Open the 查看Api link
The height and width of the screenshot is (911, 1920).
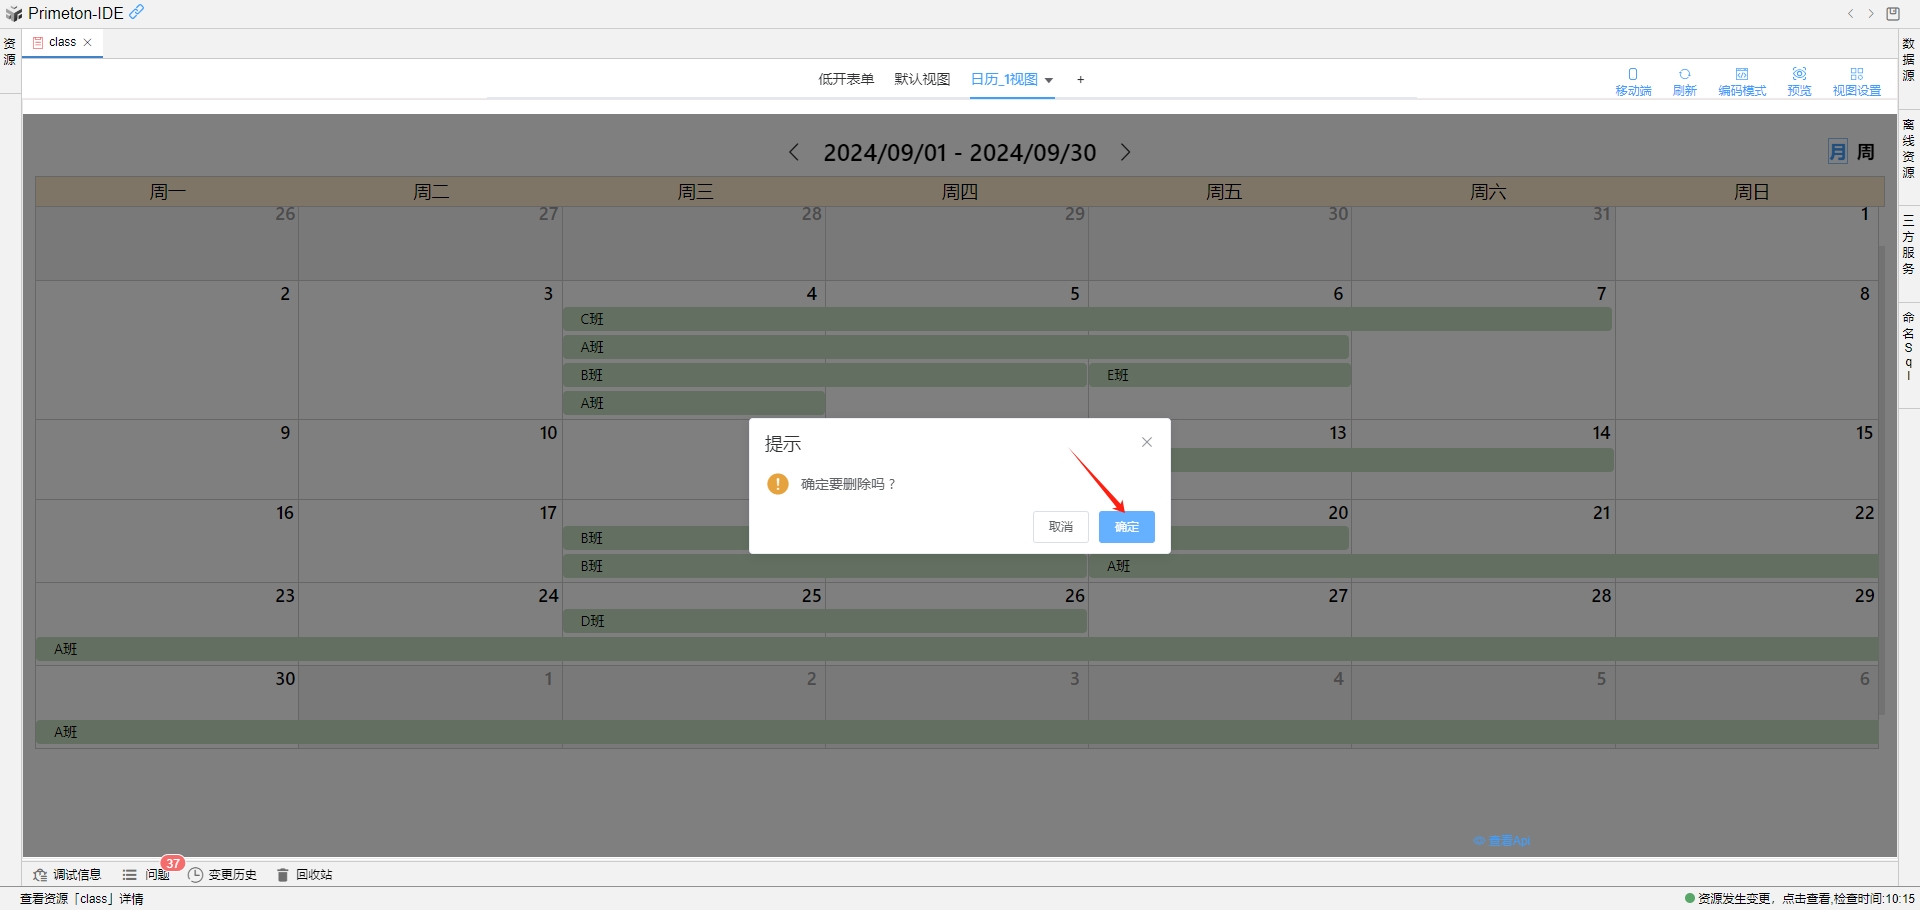point(1501,841)
